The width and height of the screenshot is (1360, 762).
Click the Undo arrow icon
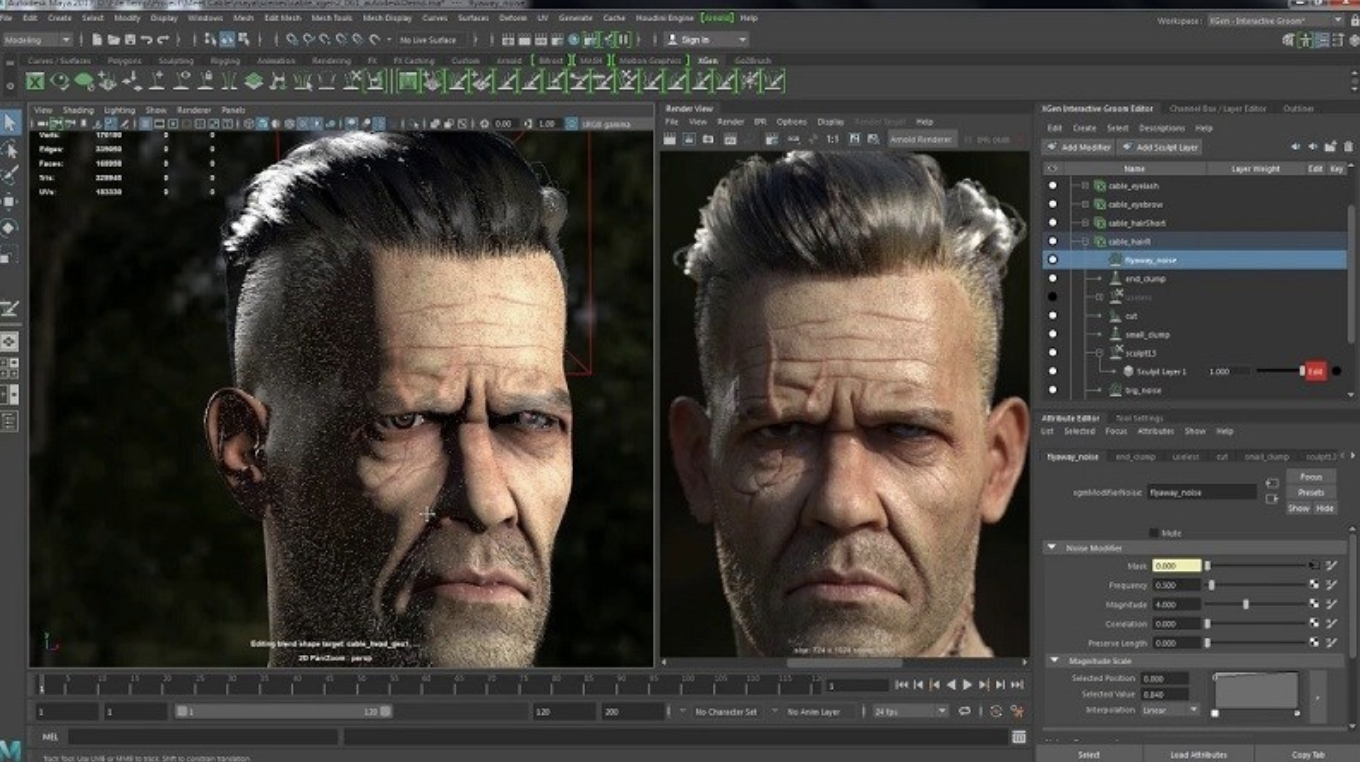(147, 40)
